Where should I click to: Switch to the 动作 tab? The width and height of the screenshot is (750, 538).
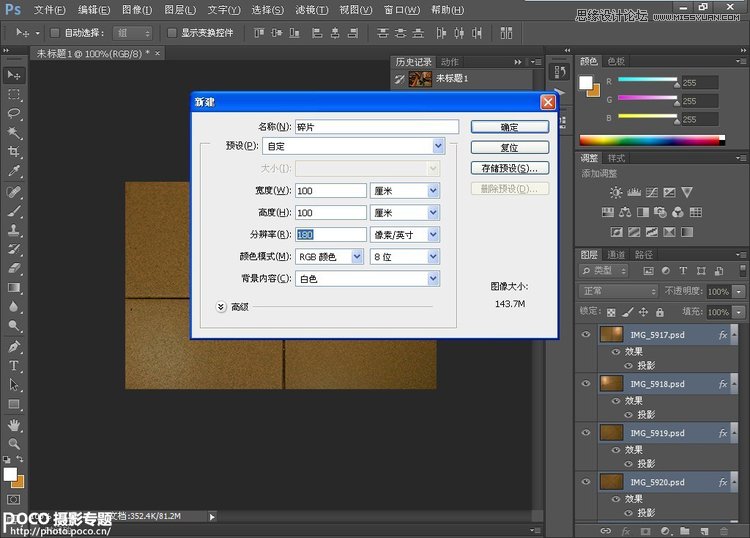point(450,62)
